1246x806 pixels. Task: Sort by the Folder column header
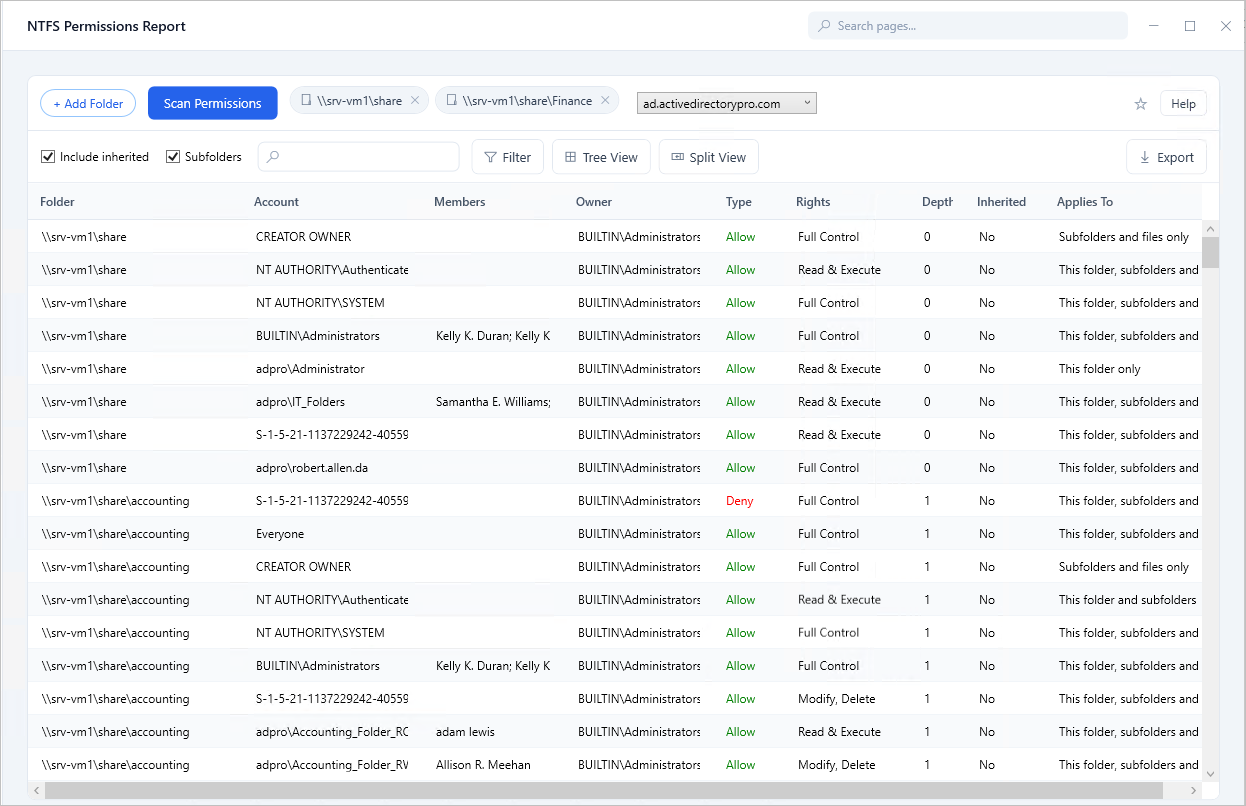57,202
